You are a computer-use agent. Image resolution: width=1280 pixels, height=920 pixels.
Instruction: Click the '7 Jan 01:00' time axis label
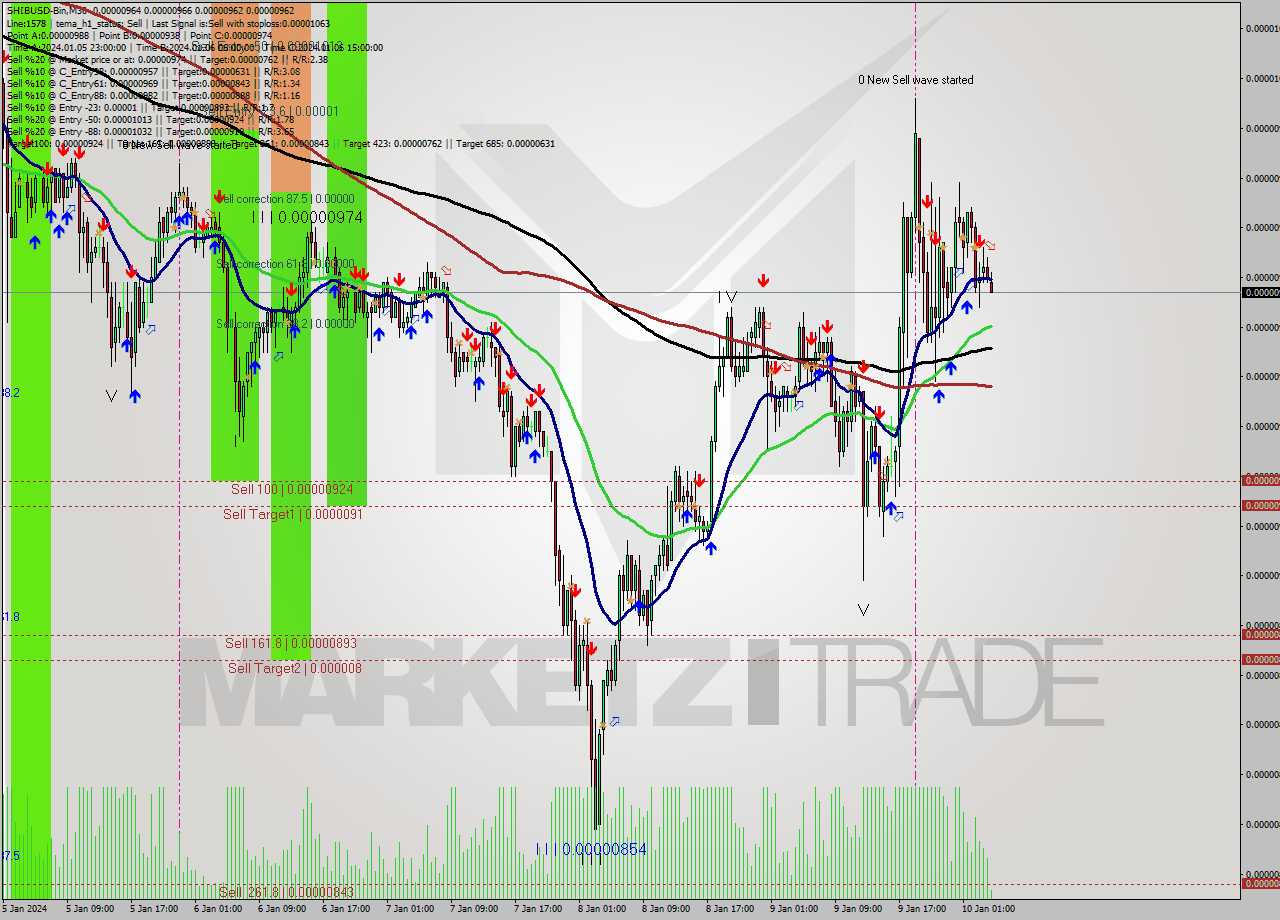pyautogui.click(x=409, y=909)
